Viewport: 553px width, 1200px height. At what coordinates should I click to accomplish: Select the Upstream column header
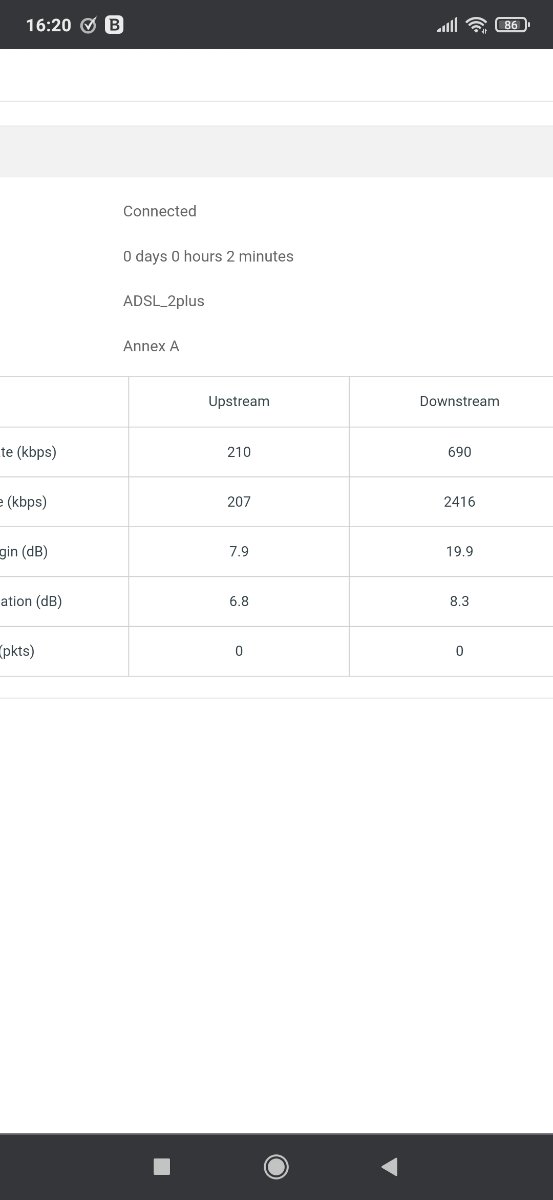(x=239, y=401)
